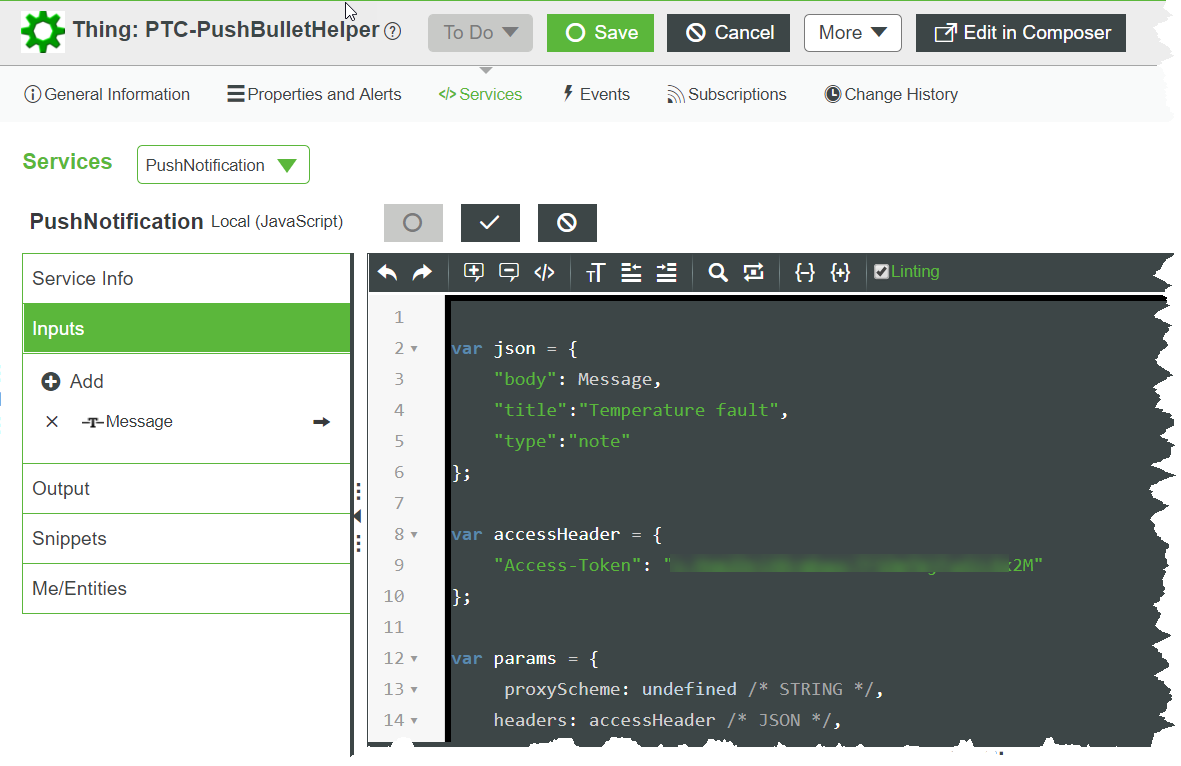Open the PushNotification service dropdown
This screenshot has width=1181, height=766.
(223, 165)
